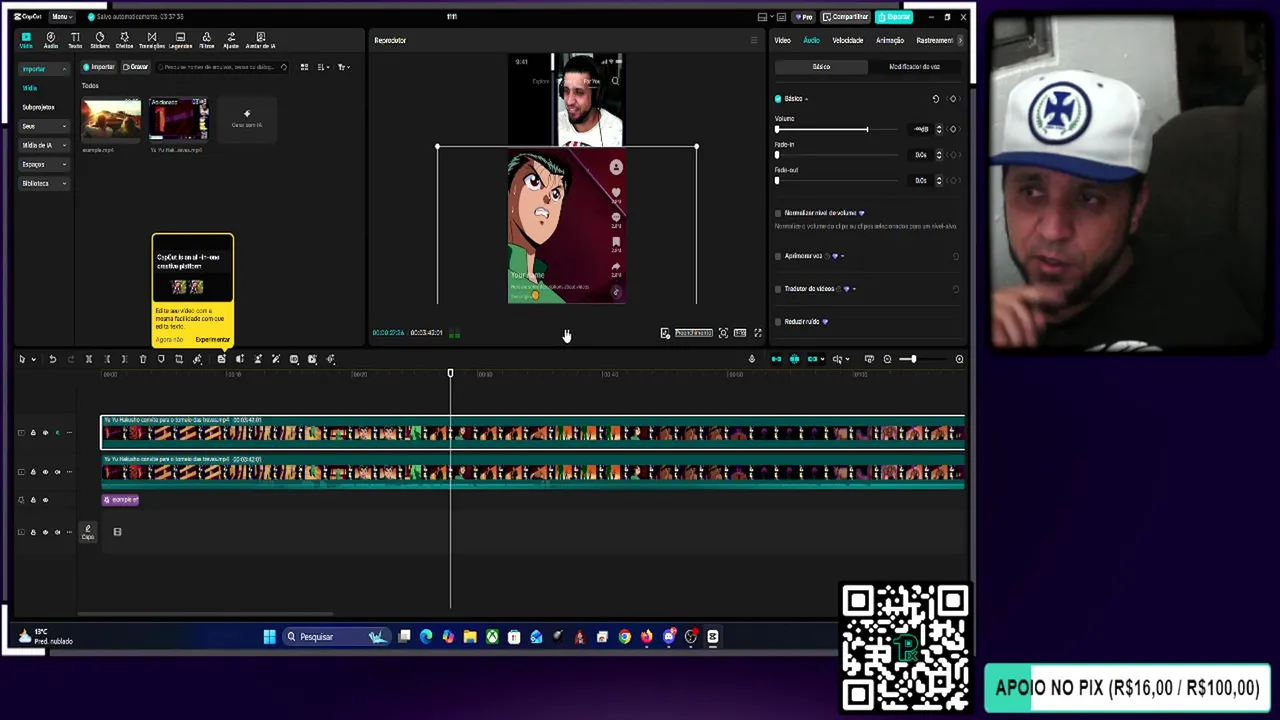The image size is (1280, 720).
Task: Click the Exportar button
Action: coord(893,17)
